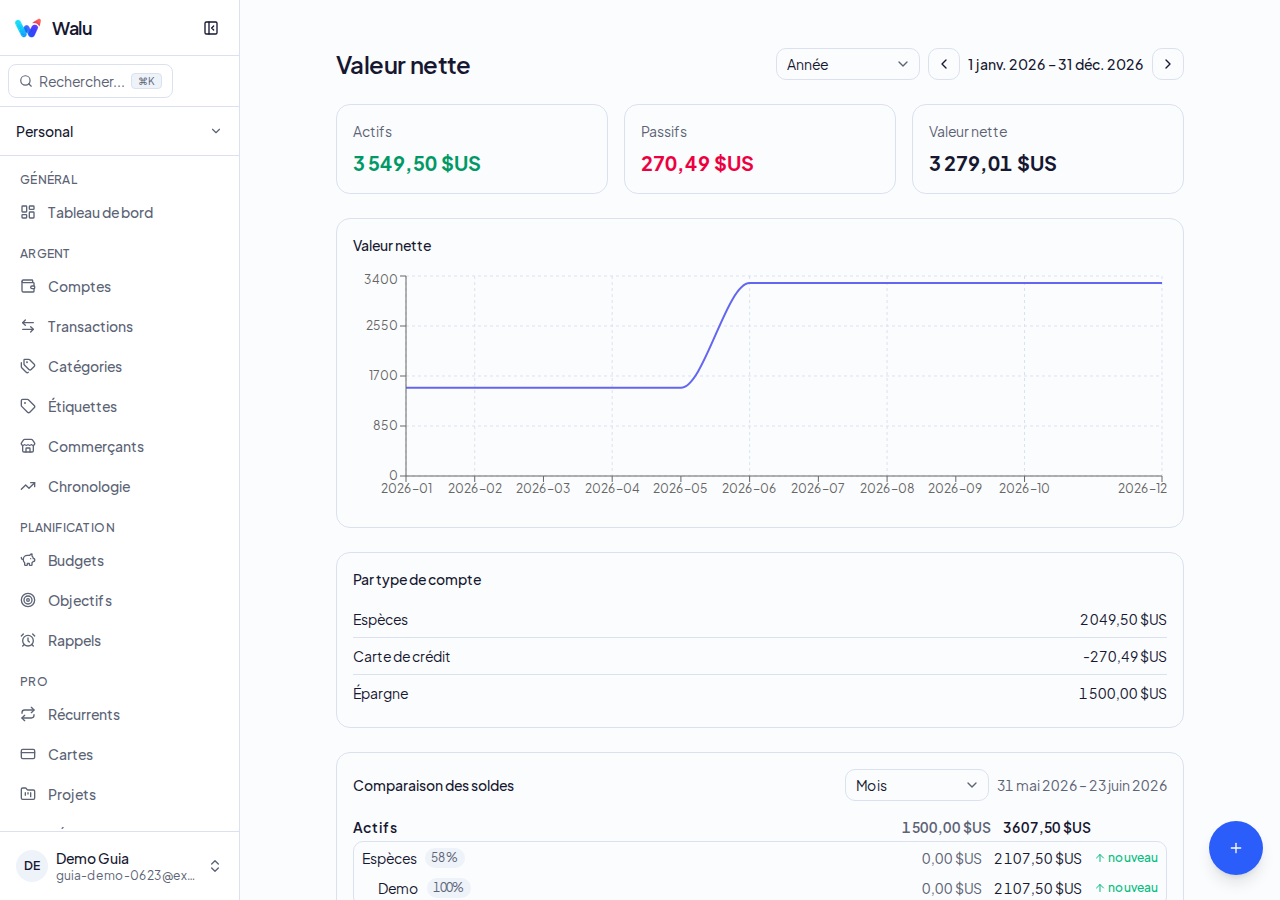Click the Walu logo icon
Image resolution: width=1280 pixels, height=900 pixels.
pos(28,28)
